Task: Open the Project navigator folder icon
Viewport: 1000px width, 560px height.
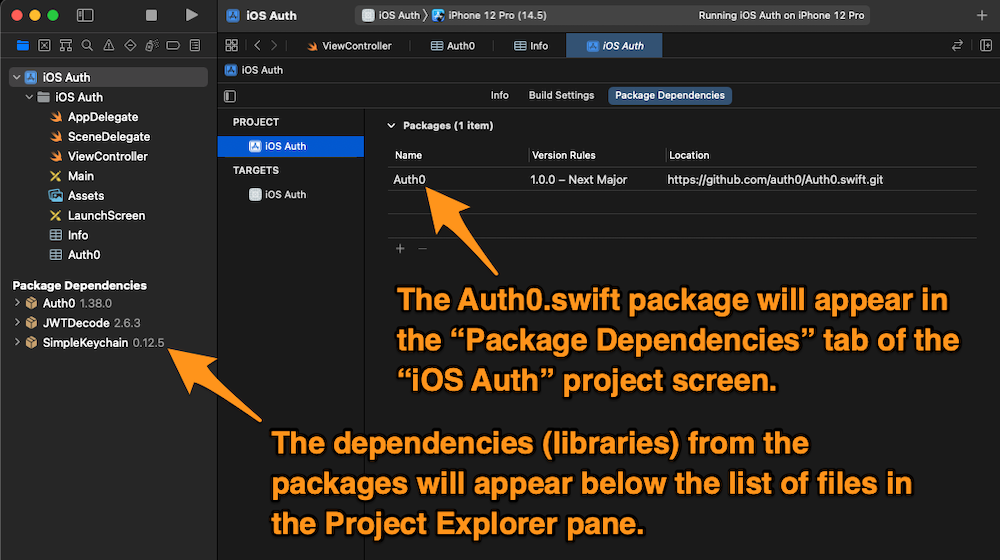Action: [x=23, y=45]
